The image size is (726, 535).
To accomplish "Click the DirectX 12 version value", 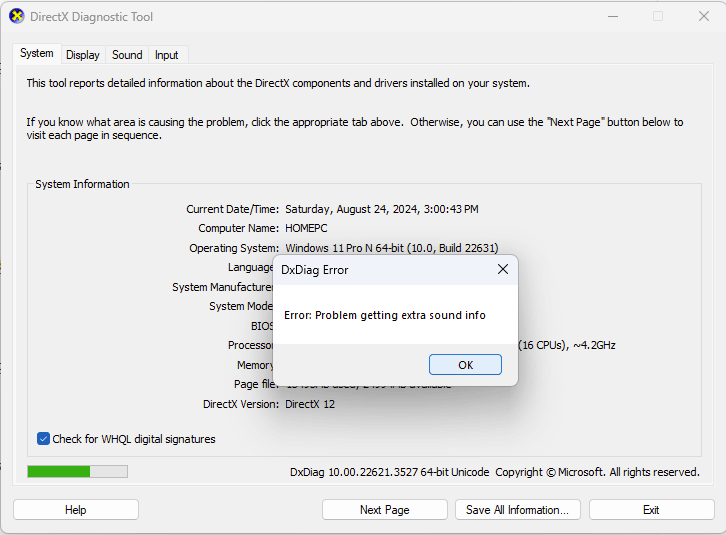I will point(310,404).
